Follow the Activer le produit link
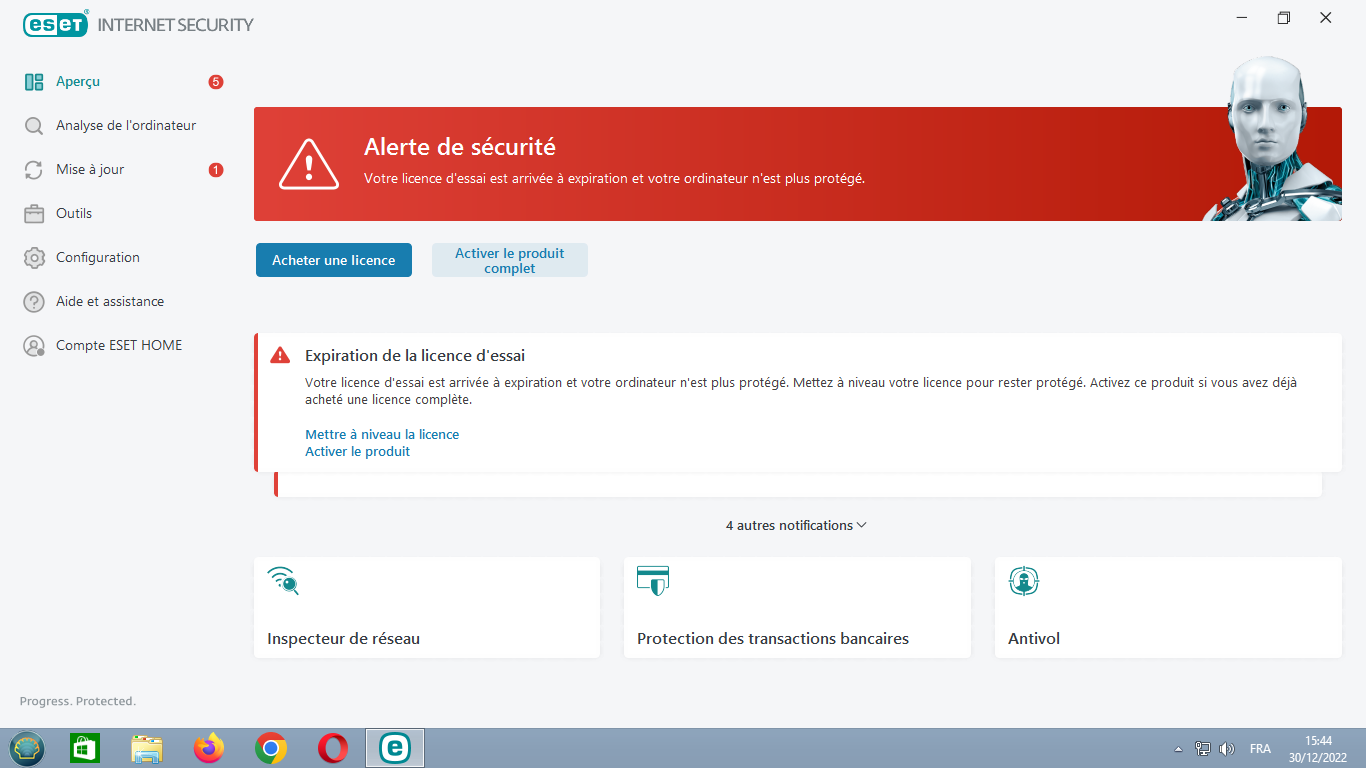The image size is (1366, 768). coord(358,452)
